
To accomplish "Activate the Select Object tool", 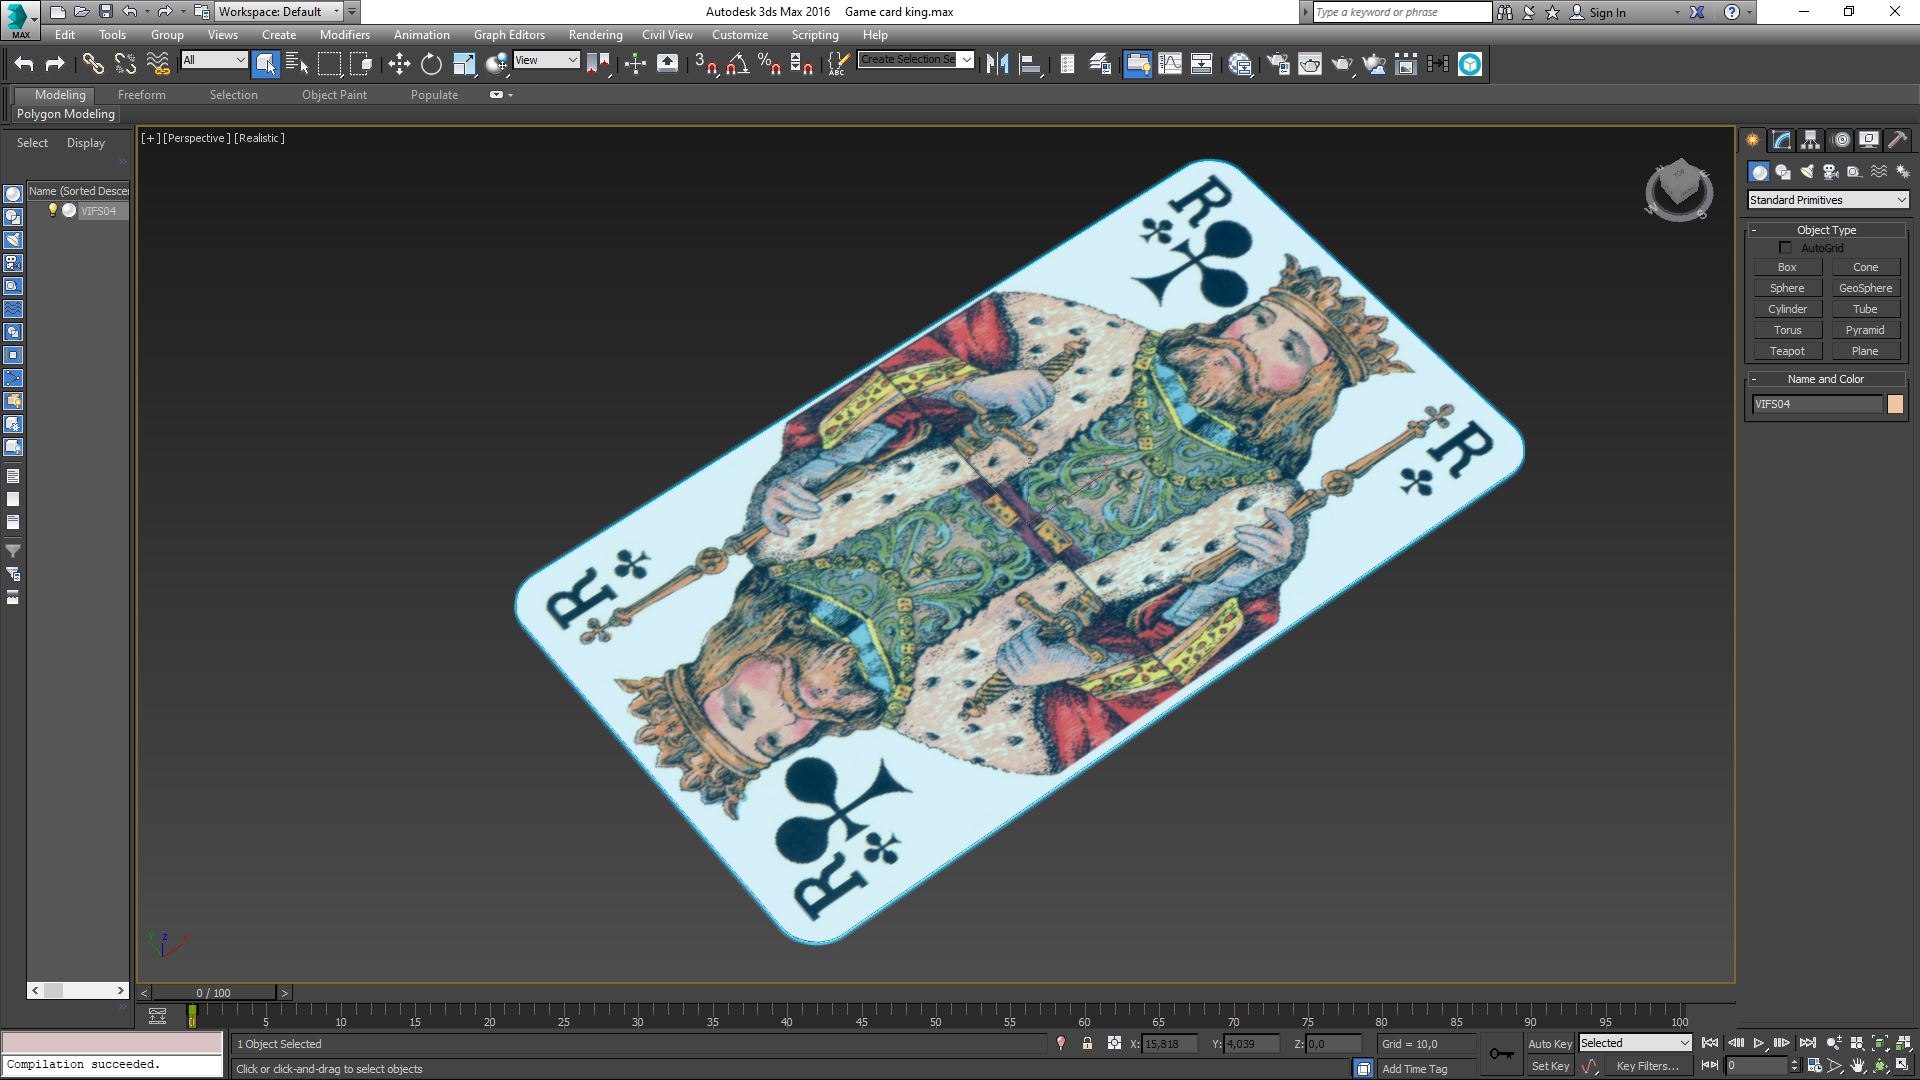I will [x=265, y=64].
